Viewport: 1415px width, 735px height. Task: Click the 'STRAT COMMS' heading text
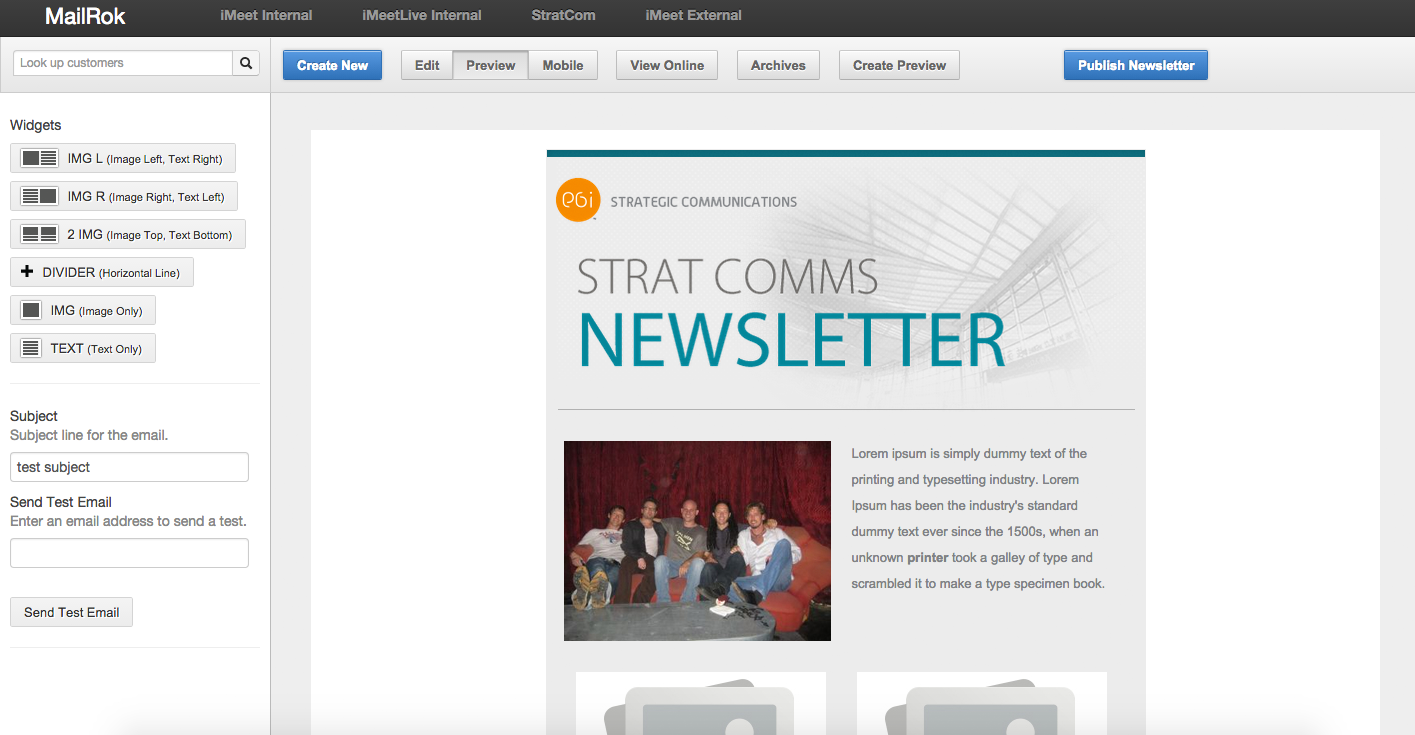tap(728, 277)
